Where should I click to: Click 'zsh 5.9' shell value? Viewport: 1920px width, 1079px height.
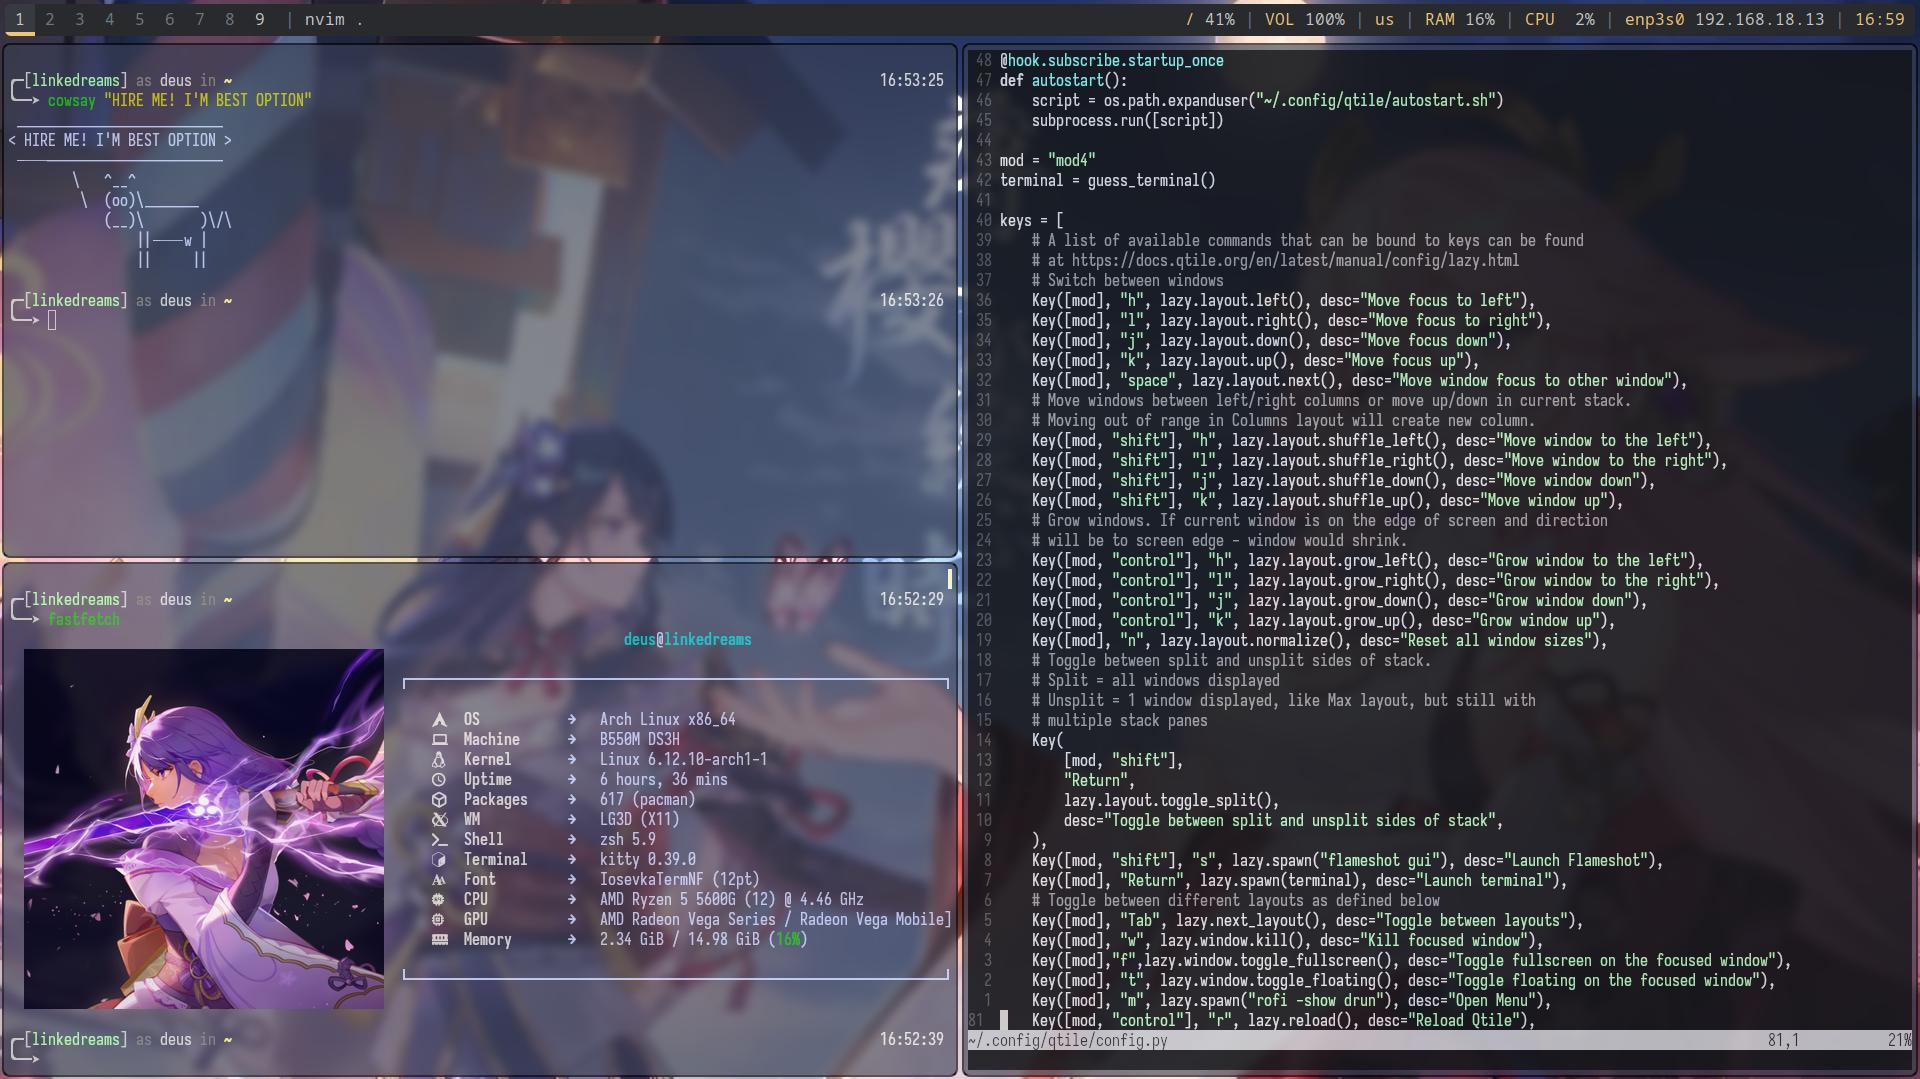coord(627,839)
